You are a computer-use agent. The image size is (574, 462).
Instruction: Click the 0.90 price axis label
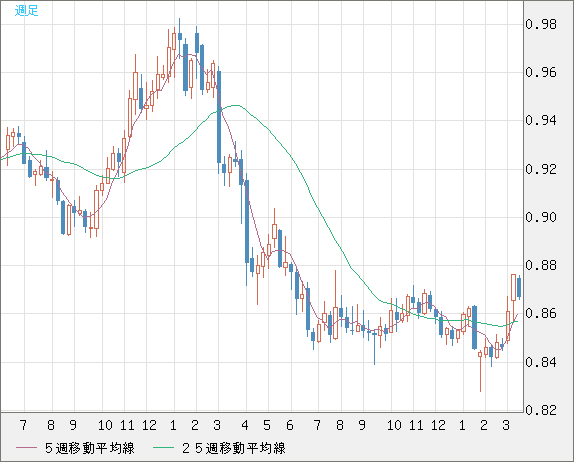(x=541, y=217)
